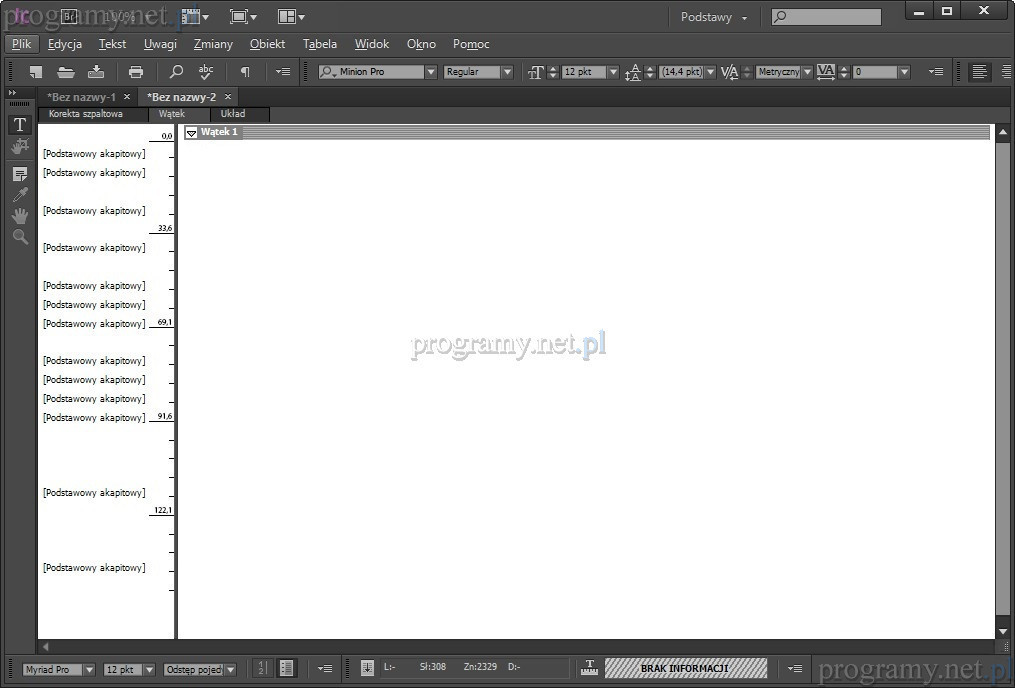Viewport: 1015px width, 688px height.
Task: Switch to the Bez nazwy-1 document tab
Action: (81, 97)
